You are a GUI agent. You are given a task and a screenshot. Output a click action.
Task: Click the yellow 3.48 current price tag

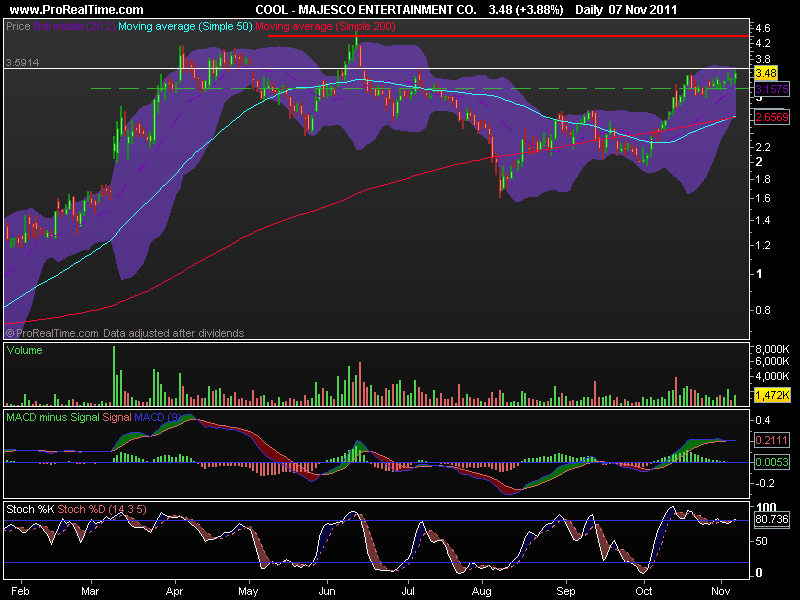(766, 73)
